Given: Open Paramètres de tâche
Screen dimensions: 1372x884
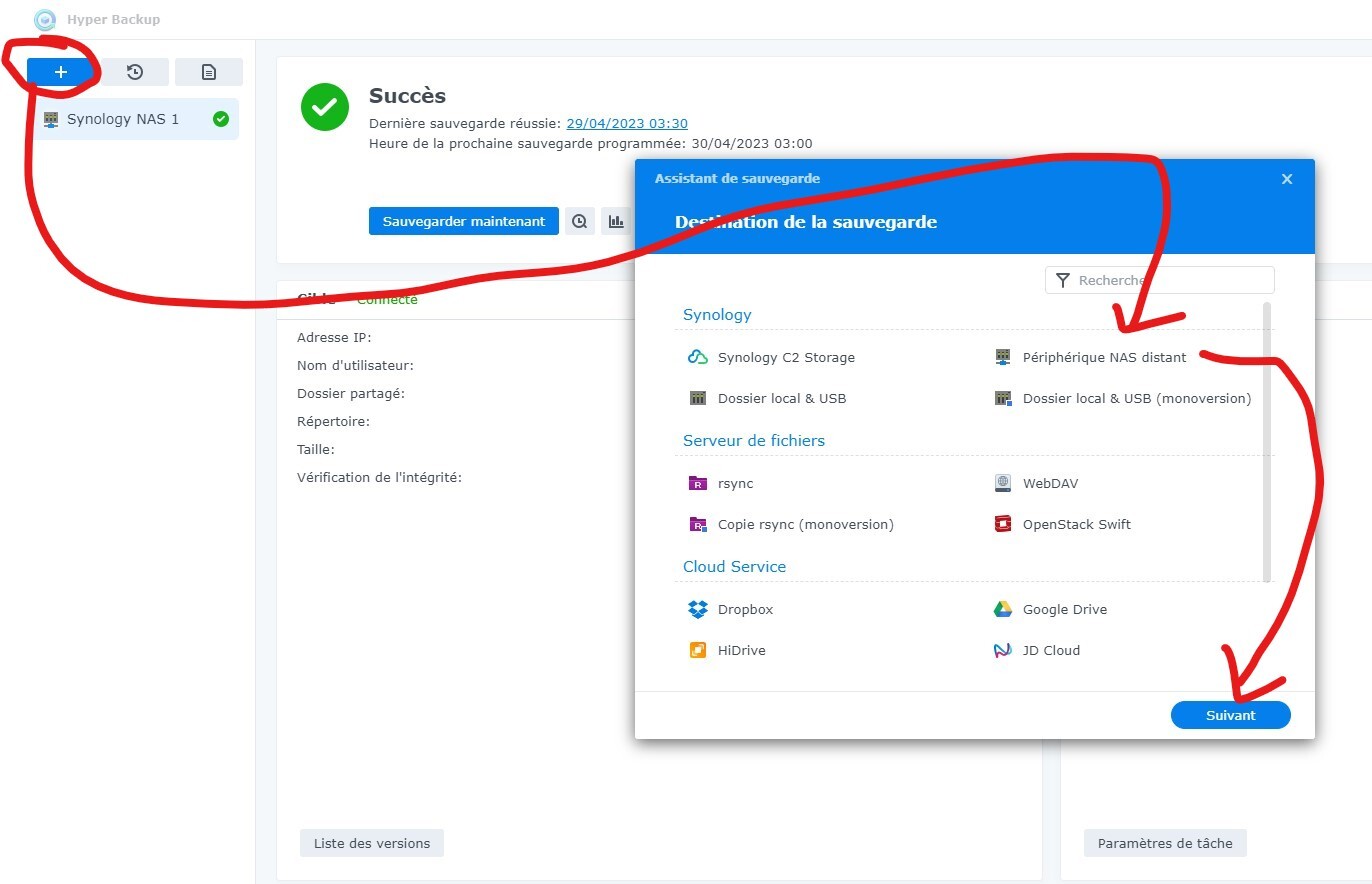Looking at the screenshot, I should (x=1165, y=843).
